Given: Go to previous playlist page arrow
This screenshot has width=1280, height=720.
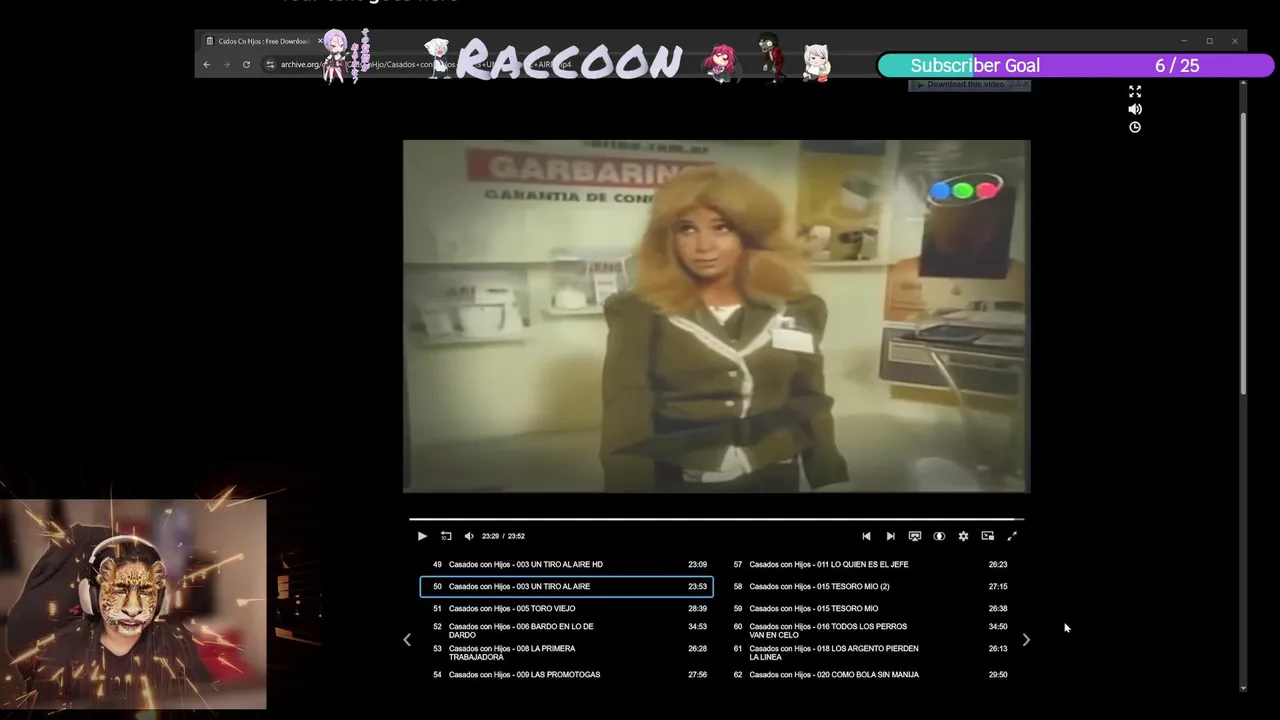Looking at the screenshot, I should point(407,640).
